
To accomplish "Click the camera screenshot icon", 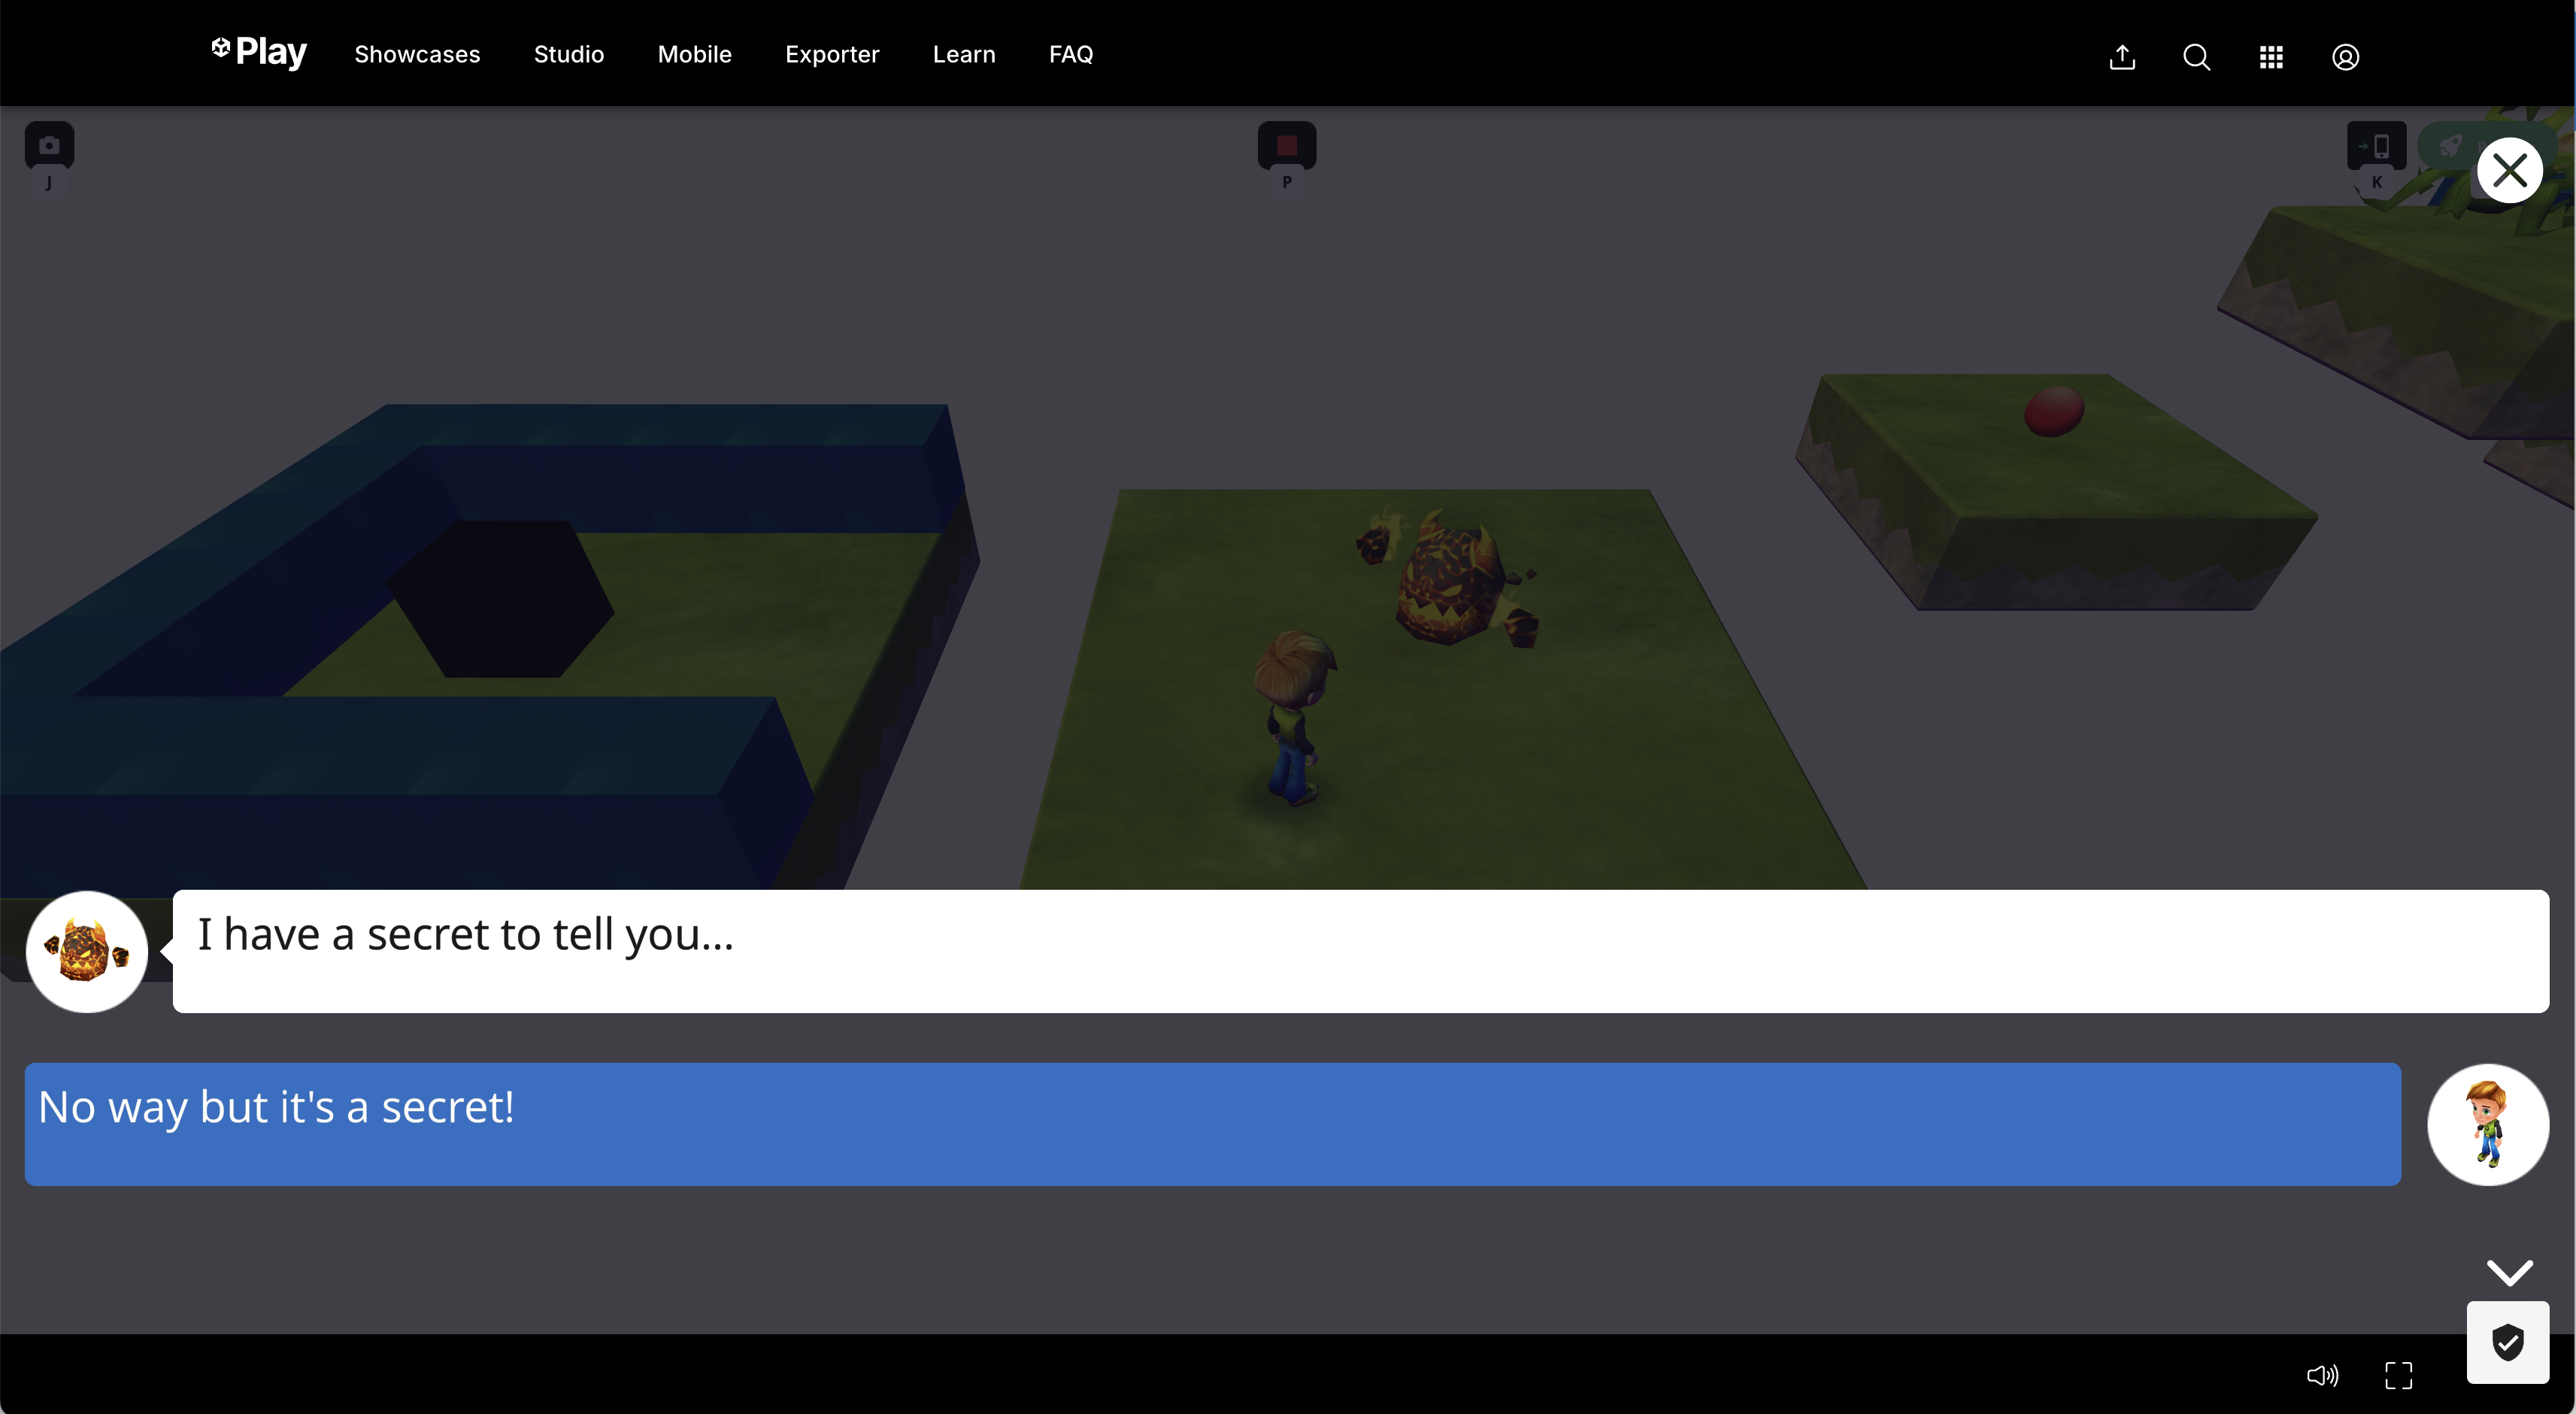I will tap(49, 146).
